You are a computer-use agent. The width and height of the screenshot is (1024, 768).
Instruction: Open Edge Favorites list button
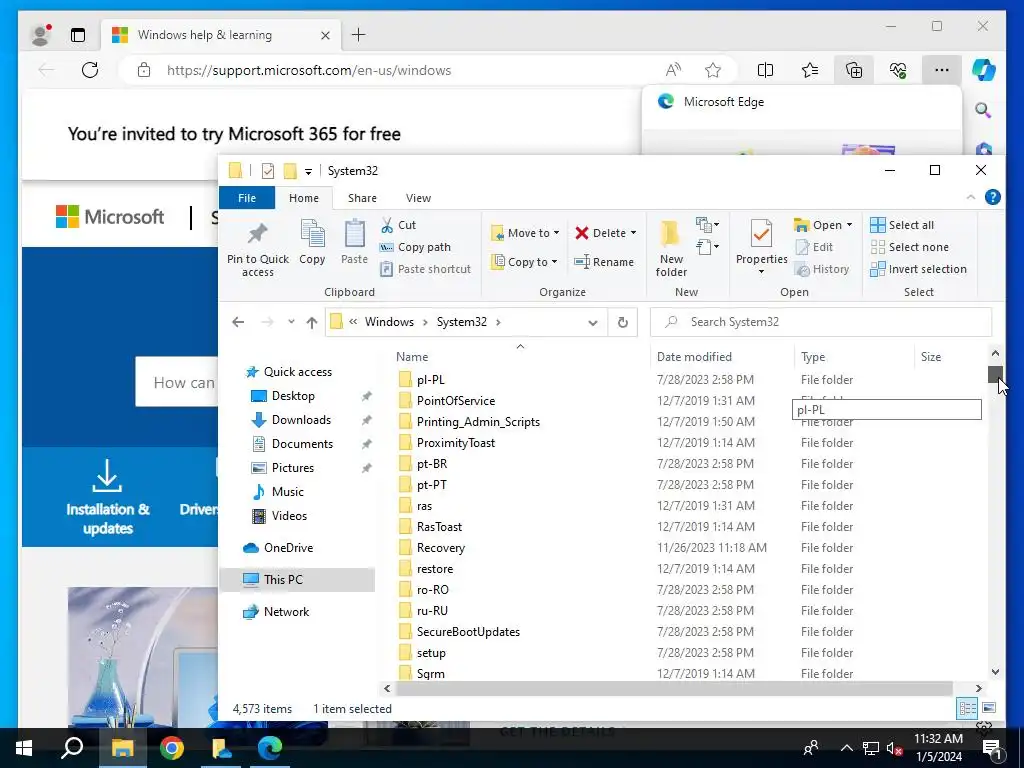[810, 70]
